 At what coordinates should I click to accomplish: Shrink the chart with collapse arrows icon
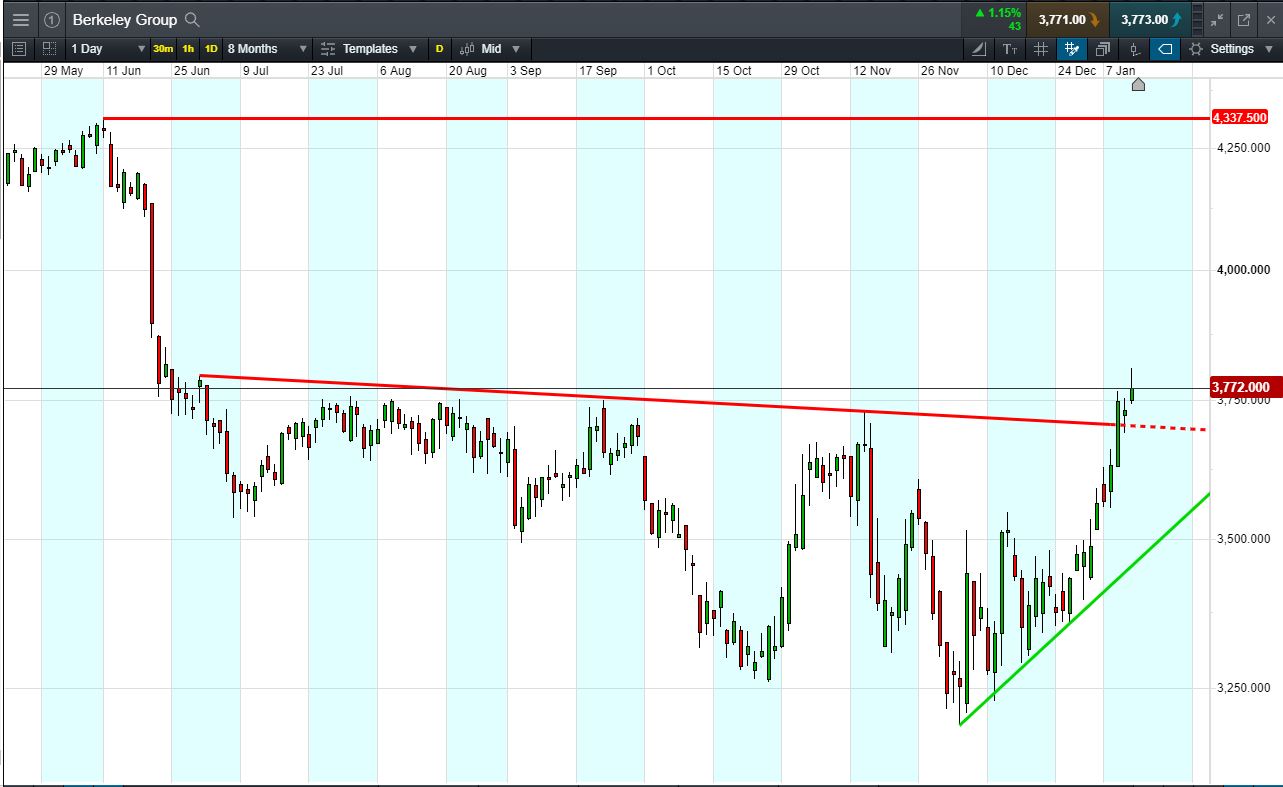[x=1217, y=19]
